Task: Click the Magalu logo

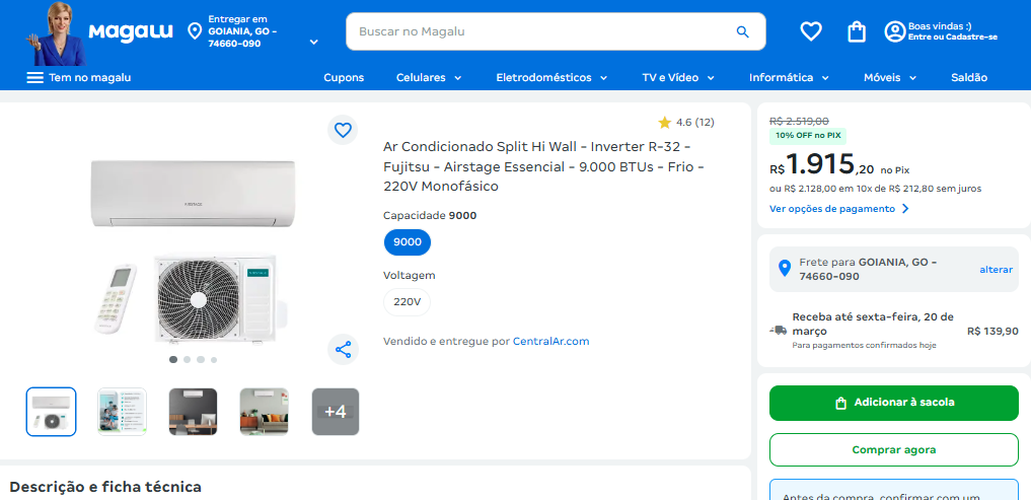Action: (130, 32)
